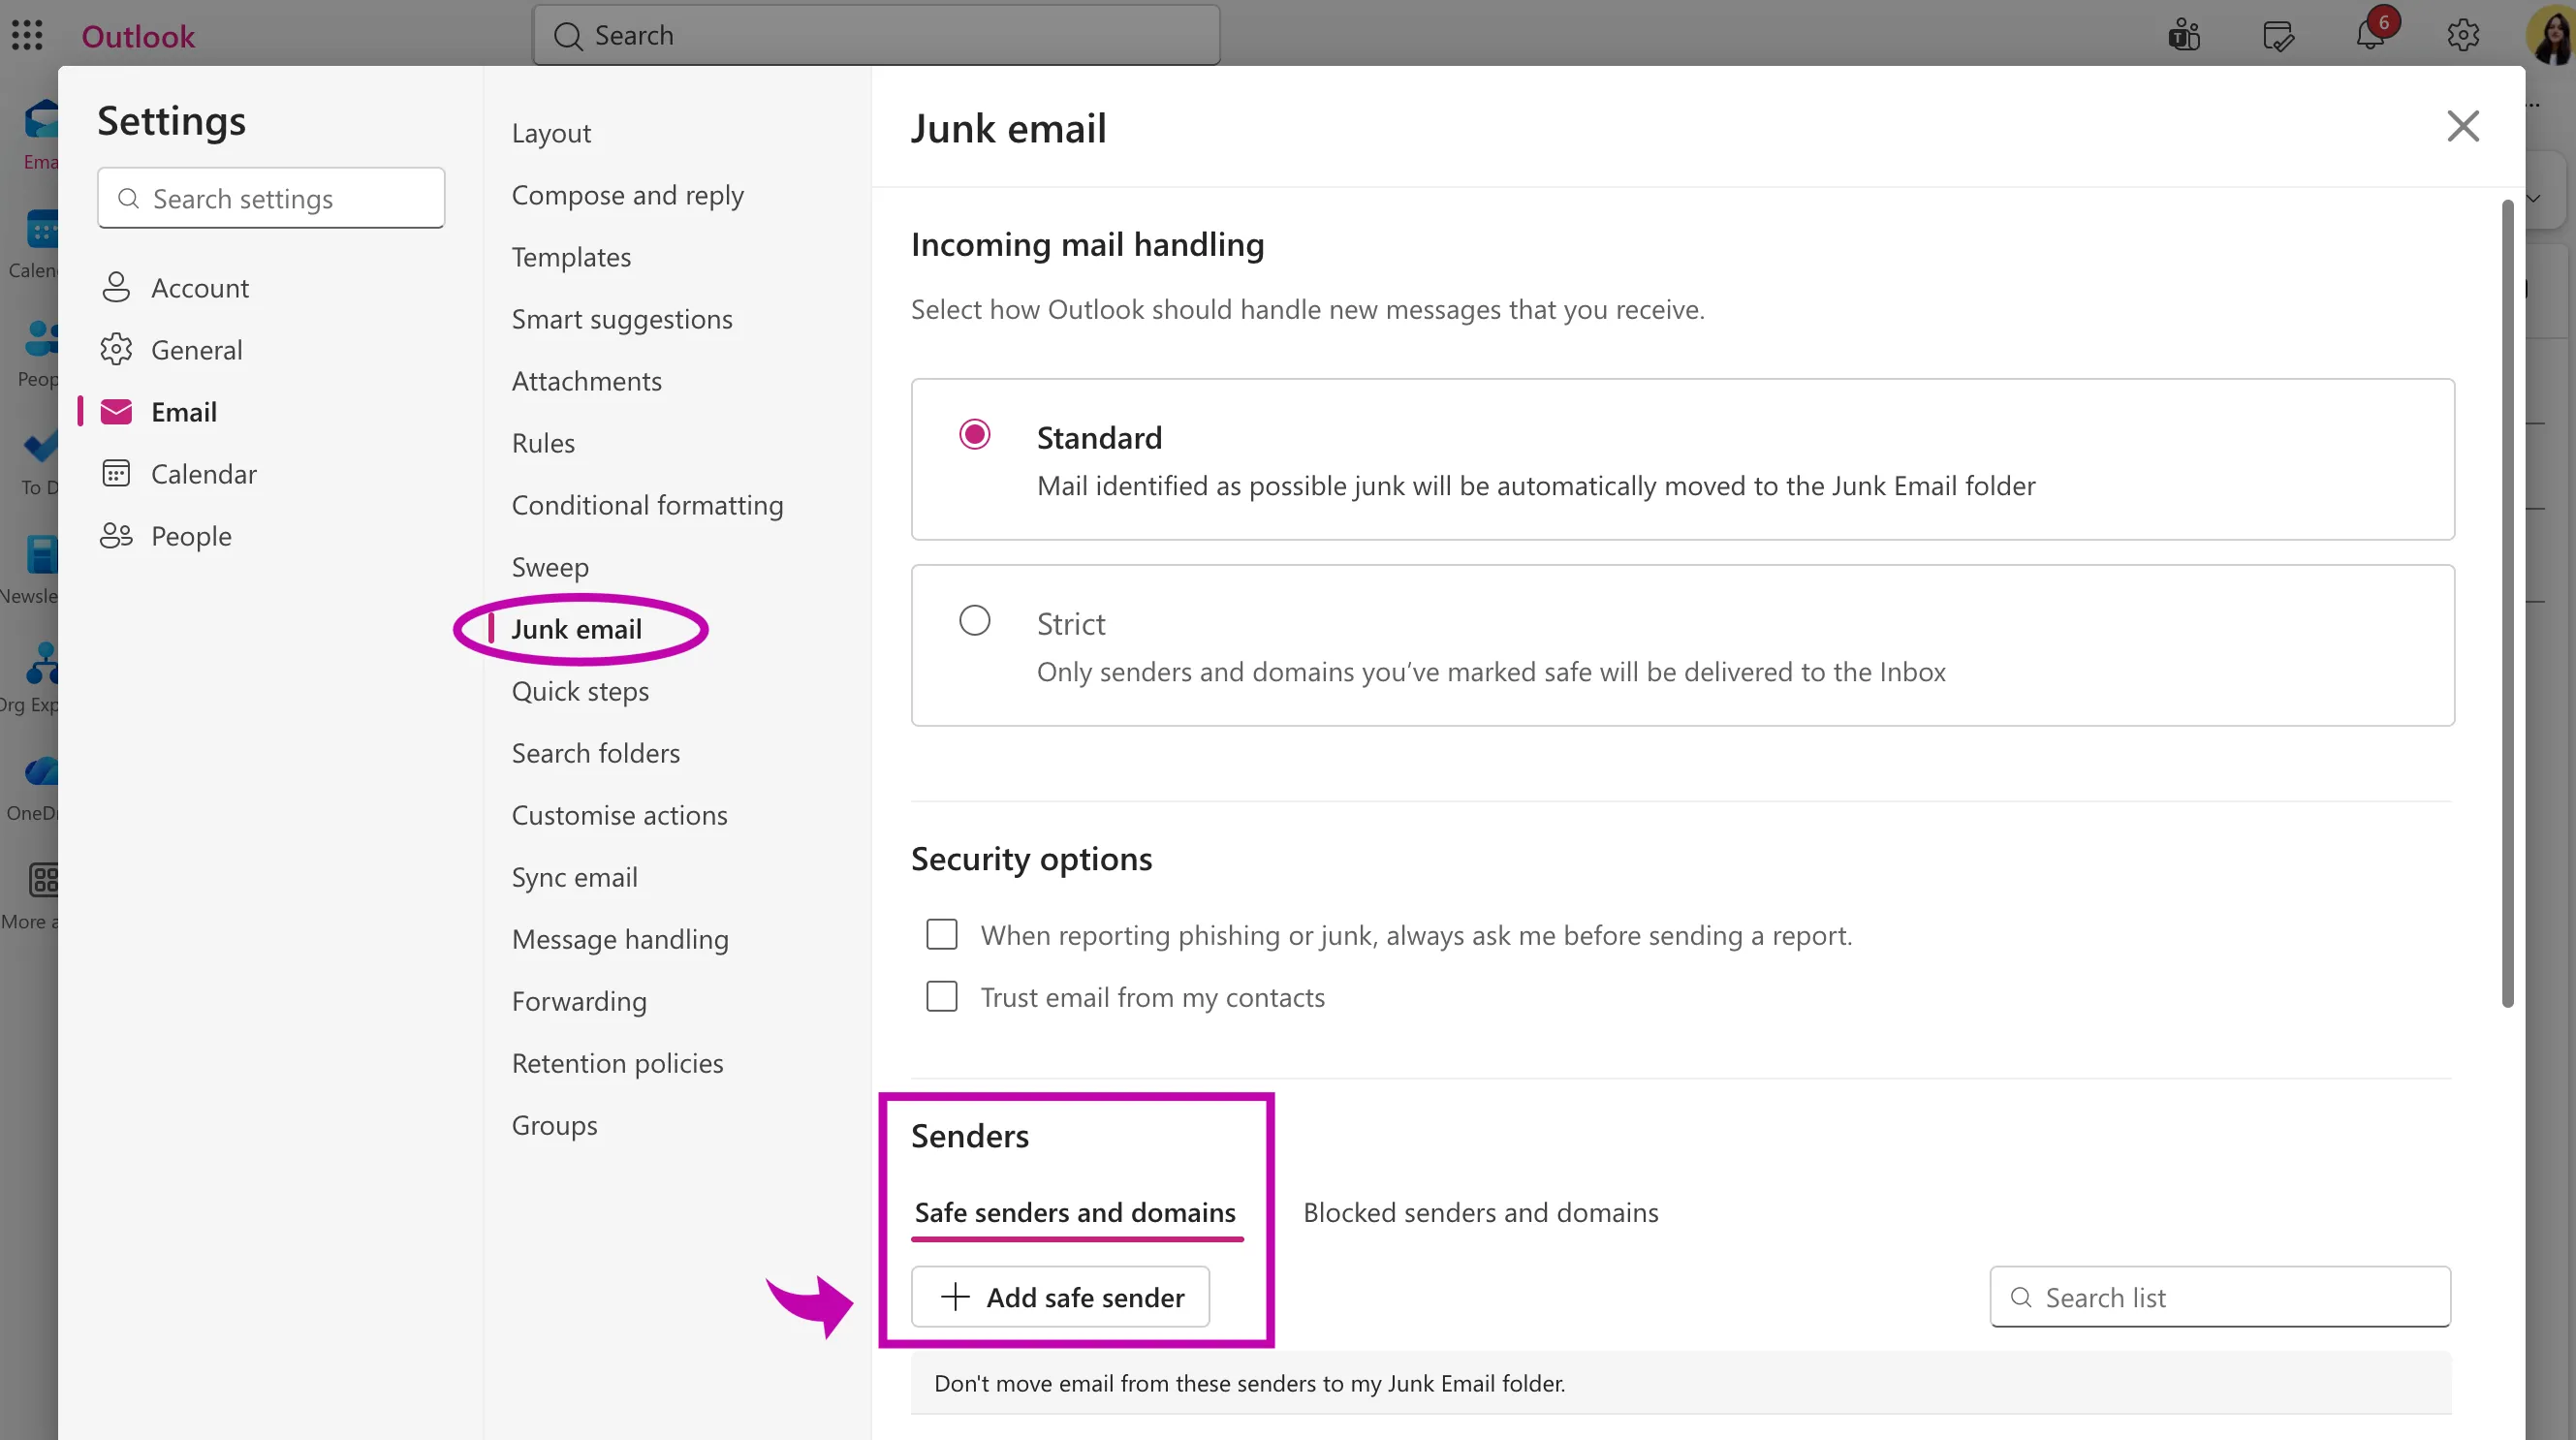This screenshot has width=2576, height=1440.
Task: Open the My Day calendar-check icon
Action: tap(2278, 36)
